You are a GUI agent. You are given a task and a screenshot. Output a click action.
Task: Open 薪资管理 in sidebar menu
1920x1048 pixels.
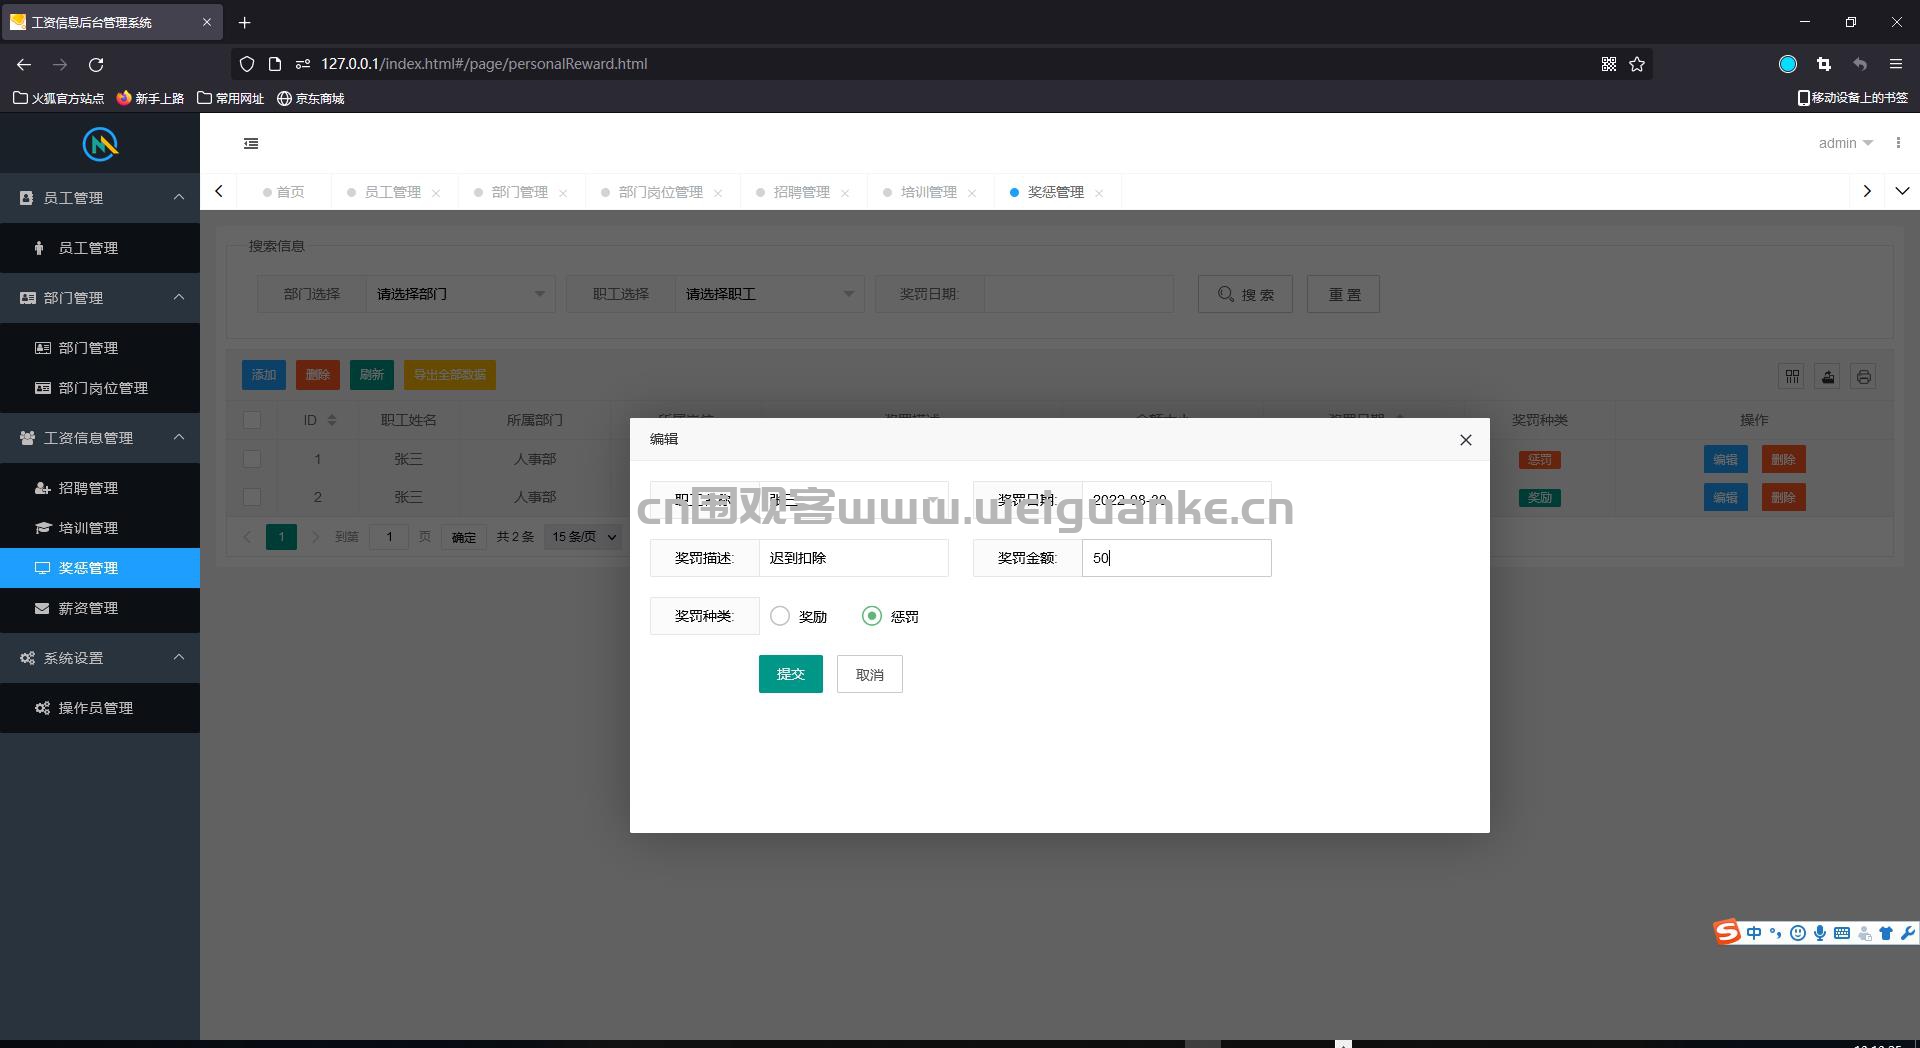coord(100,608)
